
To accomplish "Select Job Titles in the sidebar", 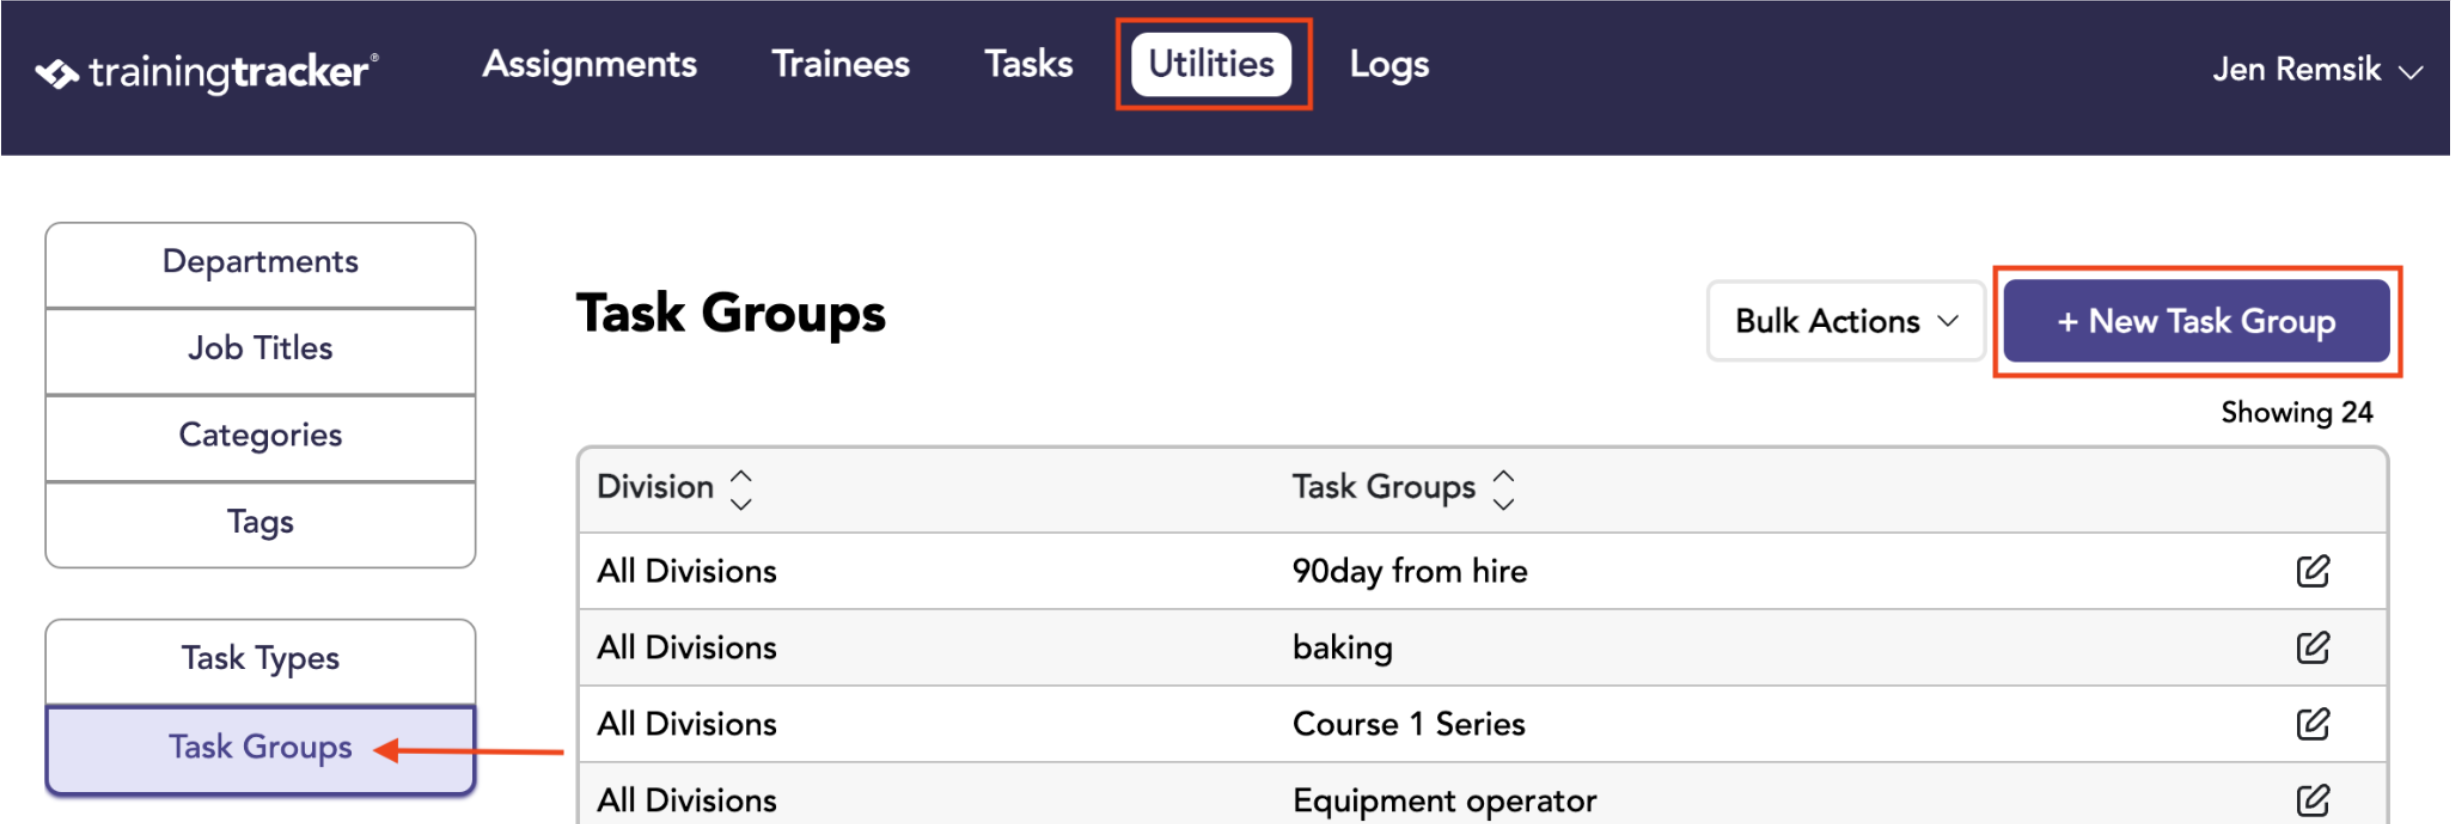I will pos(260,350).
